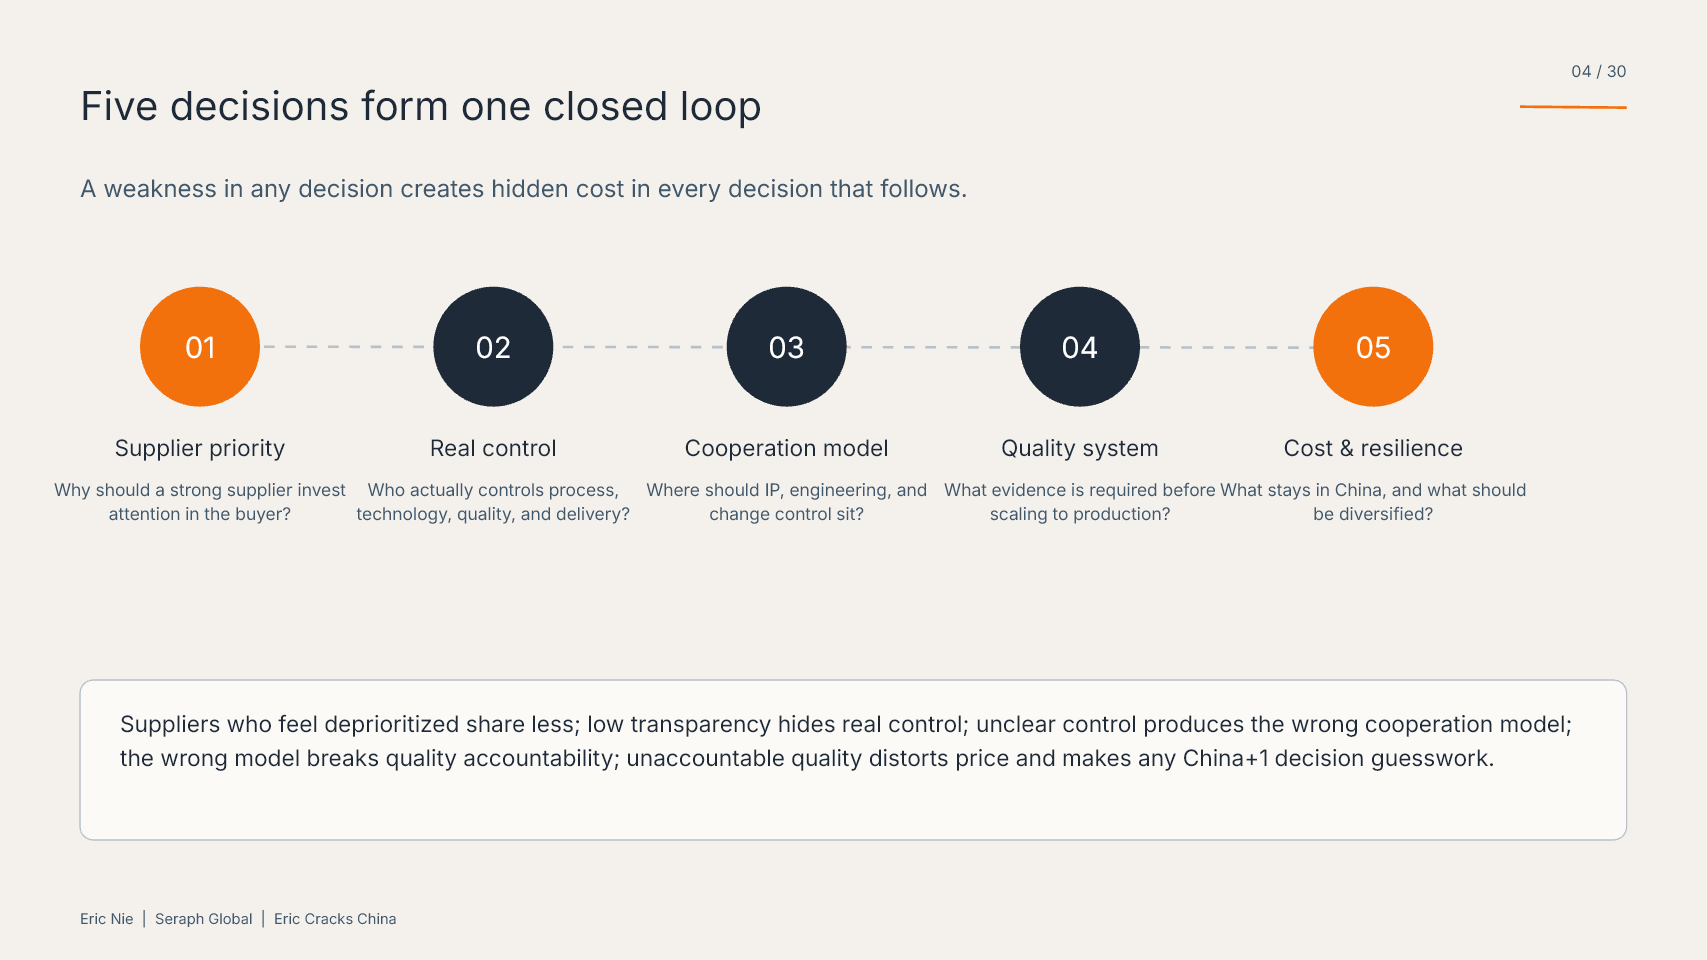The image size is (1707, 960).
Task: Click the 04 / 30 page counter
Action: click(x=1598, y=72)
